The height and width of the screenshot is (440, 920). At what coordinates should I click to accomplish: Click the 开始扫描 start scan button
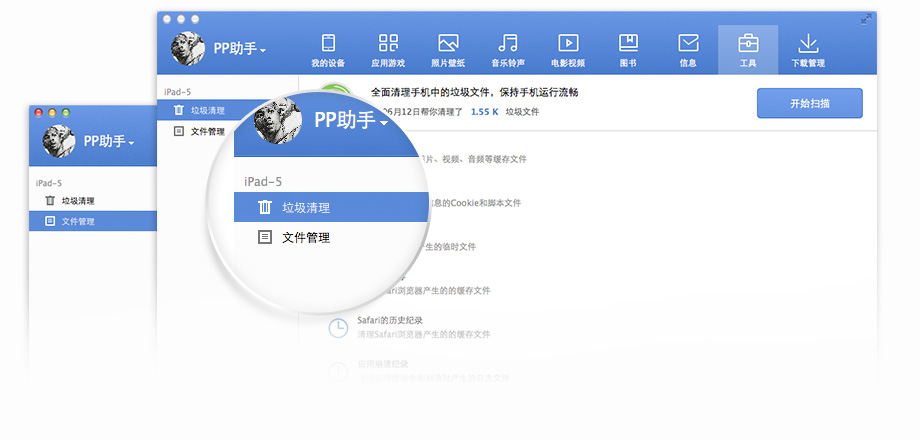pos(809,104)
